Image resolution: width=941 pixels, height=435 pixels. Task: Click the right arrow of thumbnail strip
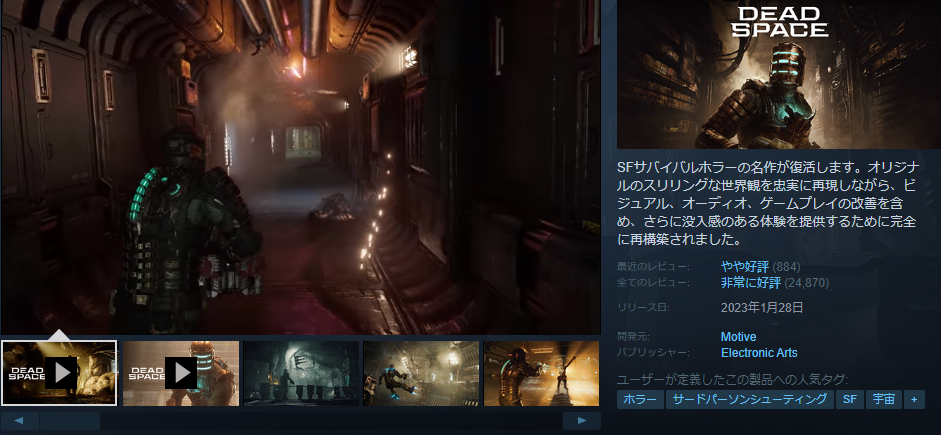coord(582,421)
